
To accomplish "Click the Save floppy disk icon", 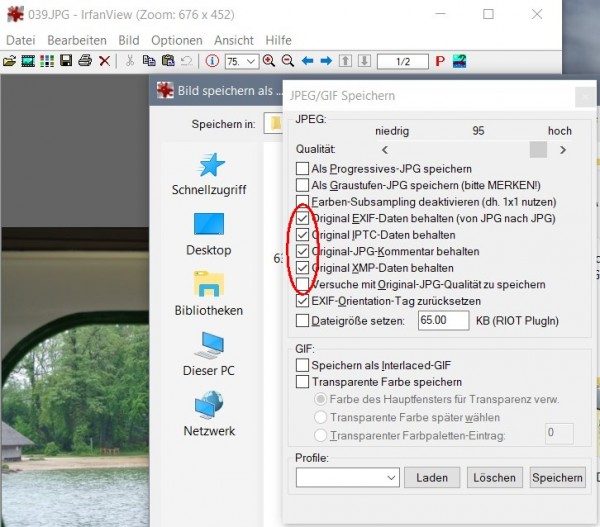I will point(66,61).
